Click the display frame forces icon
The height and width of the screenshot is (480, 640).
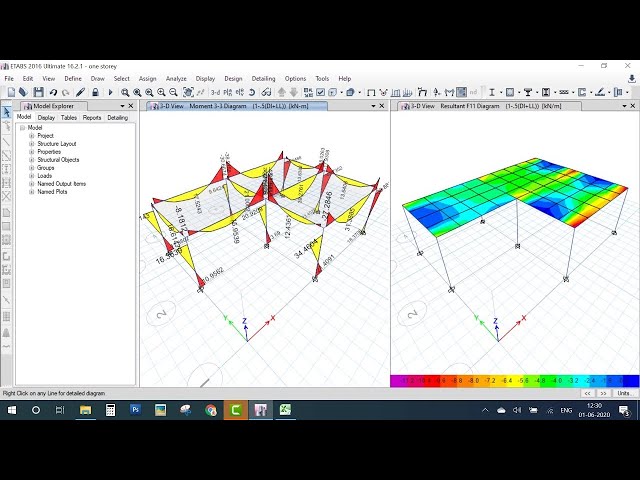click(449, 93)
